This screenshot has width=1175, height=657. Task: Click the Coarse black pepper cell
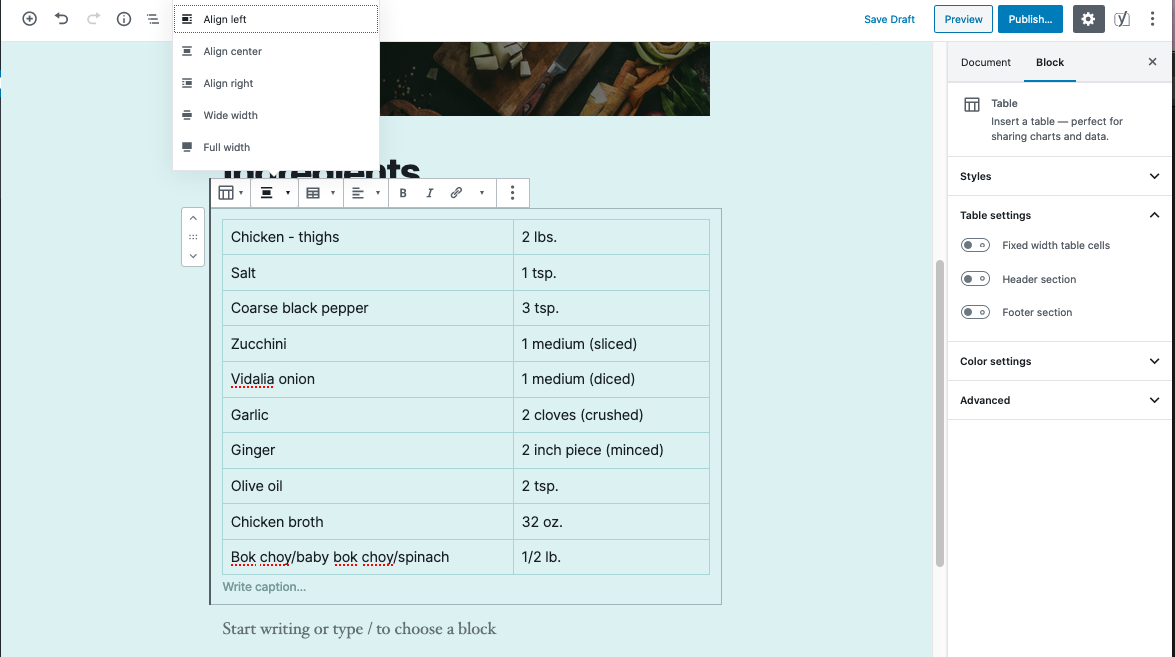[x=368, y=308]
